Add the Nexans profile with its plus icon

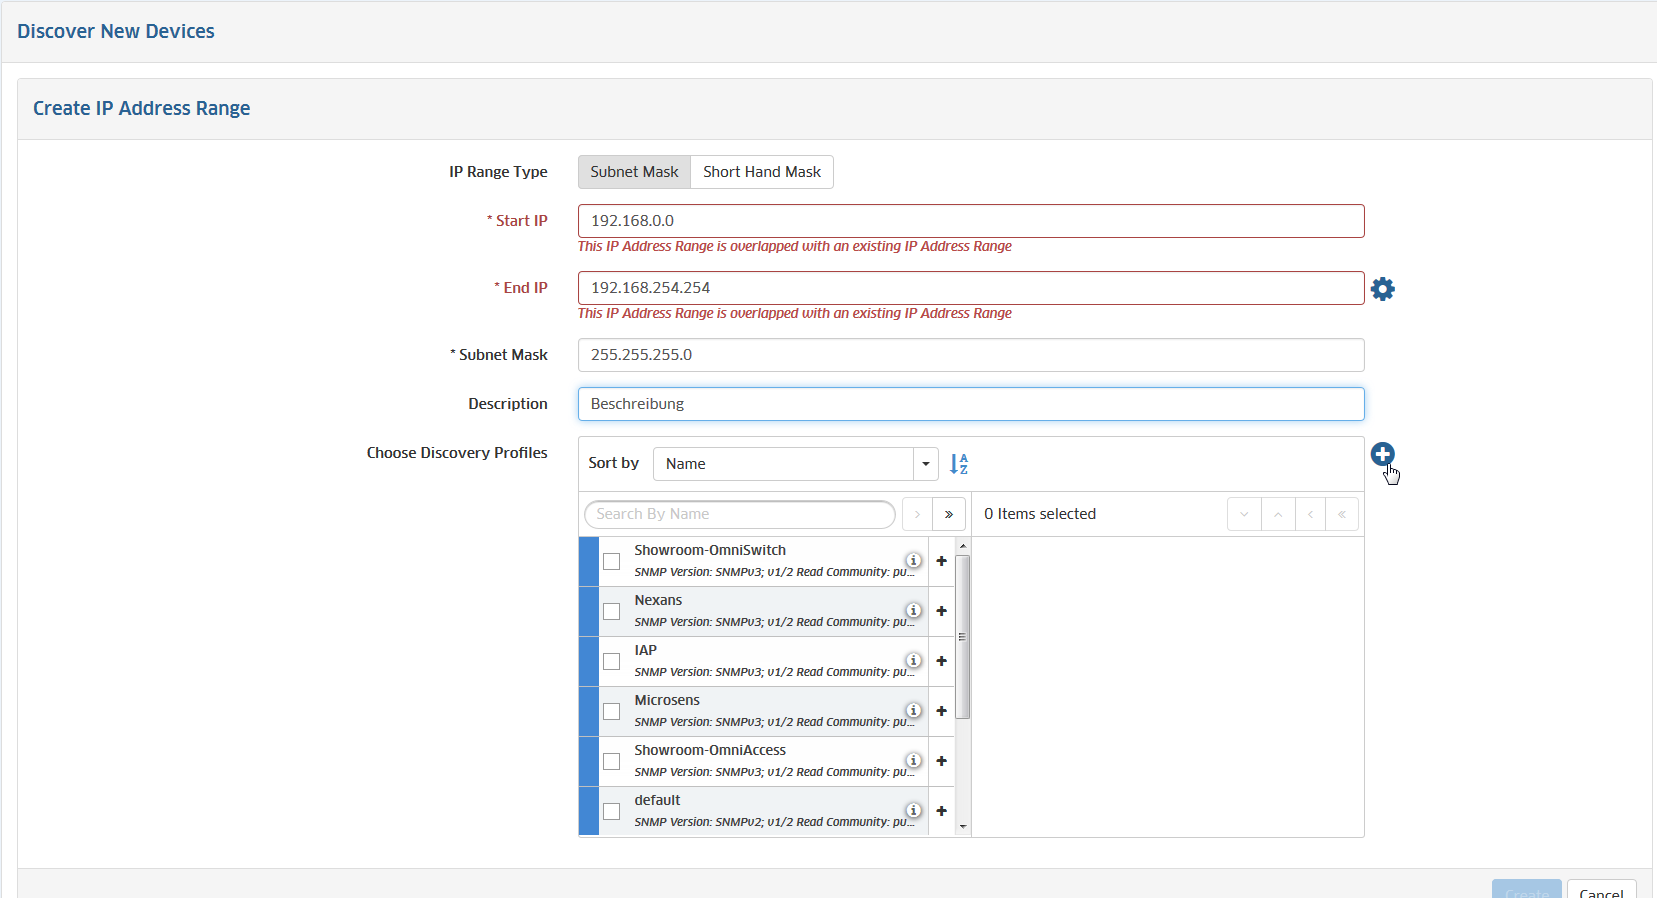(x=941, y=611)
